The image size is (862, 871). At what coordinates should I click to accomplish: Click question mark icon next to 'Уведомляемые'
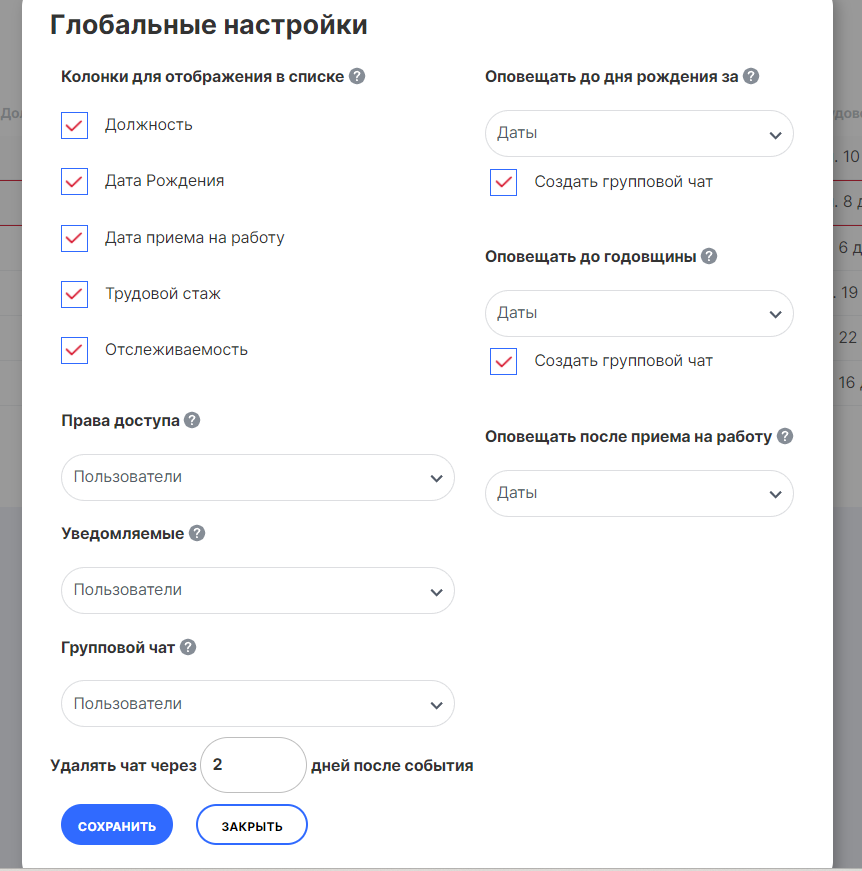(x=197, y=533)
